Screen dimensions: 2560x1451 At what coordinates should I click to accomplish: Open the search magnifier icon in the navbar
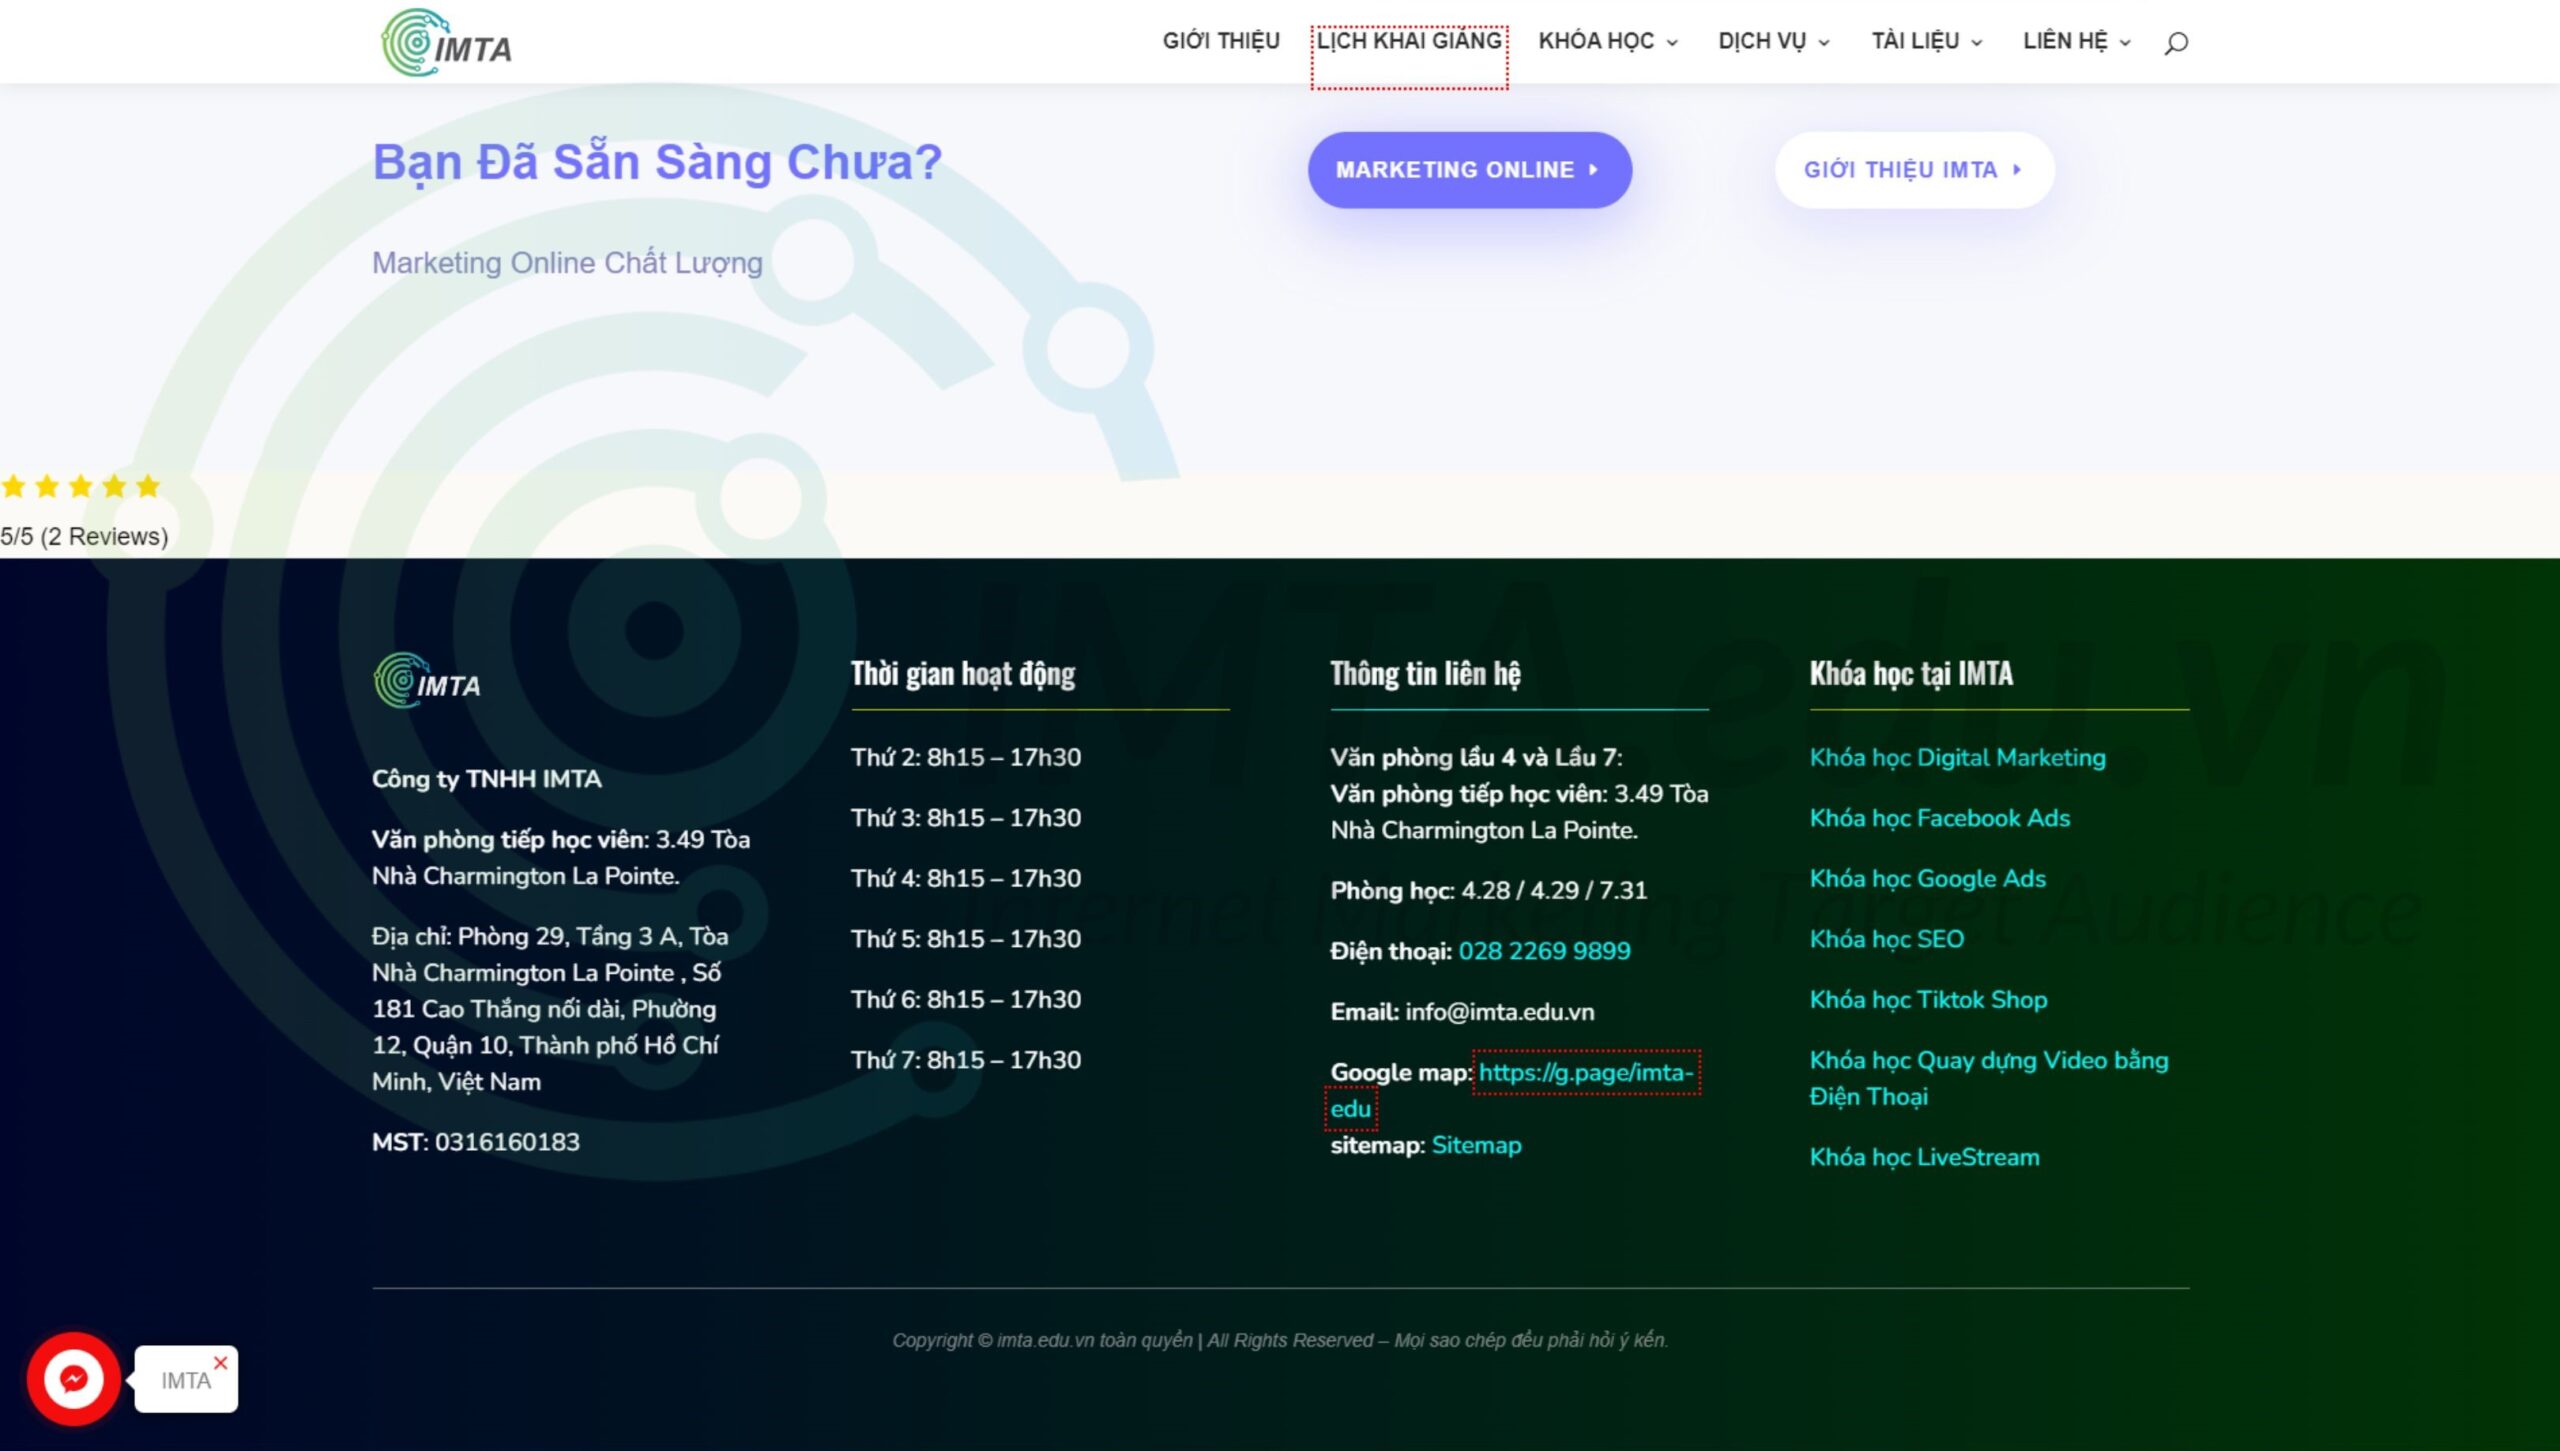2176,42
